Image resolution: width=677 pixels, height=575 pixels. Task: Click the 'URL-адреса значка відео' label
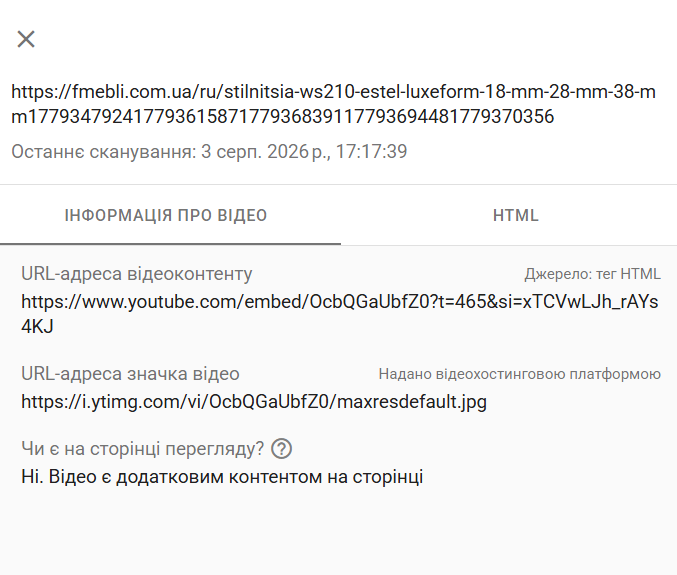[130, 374]
